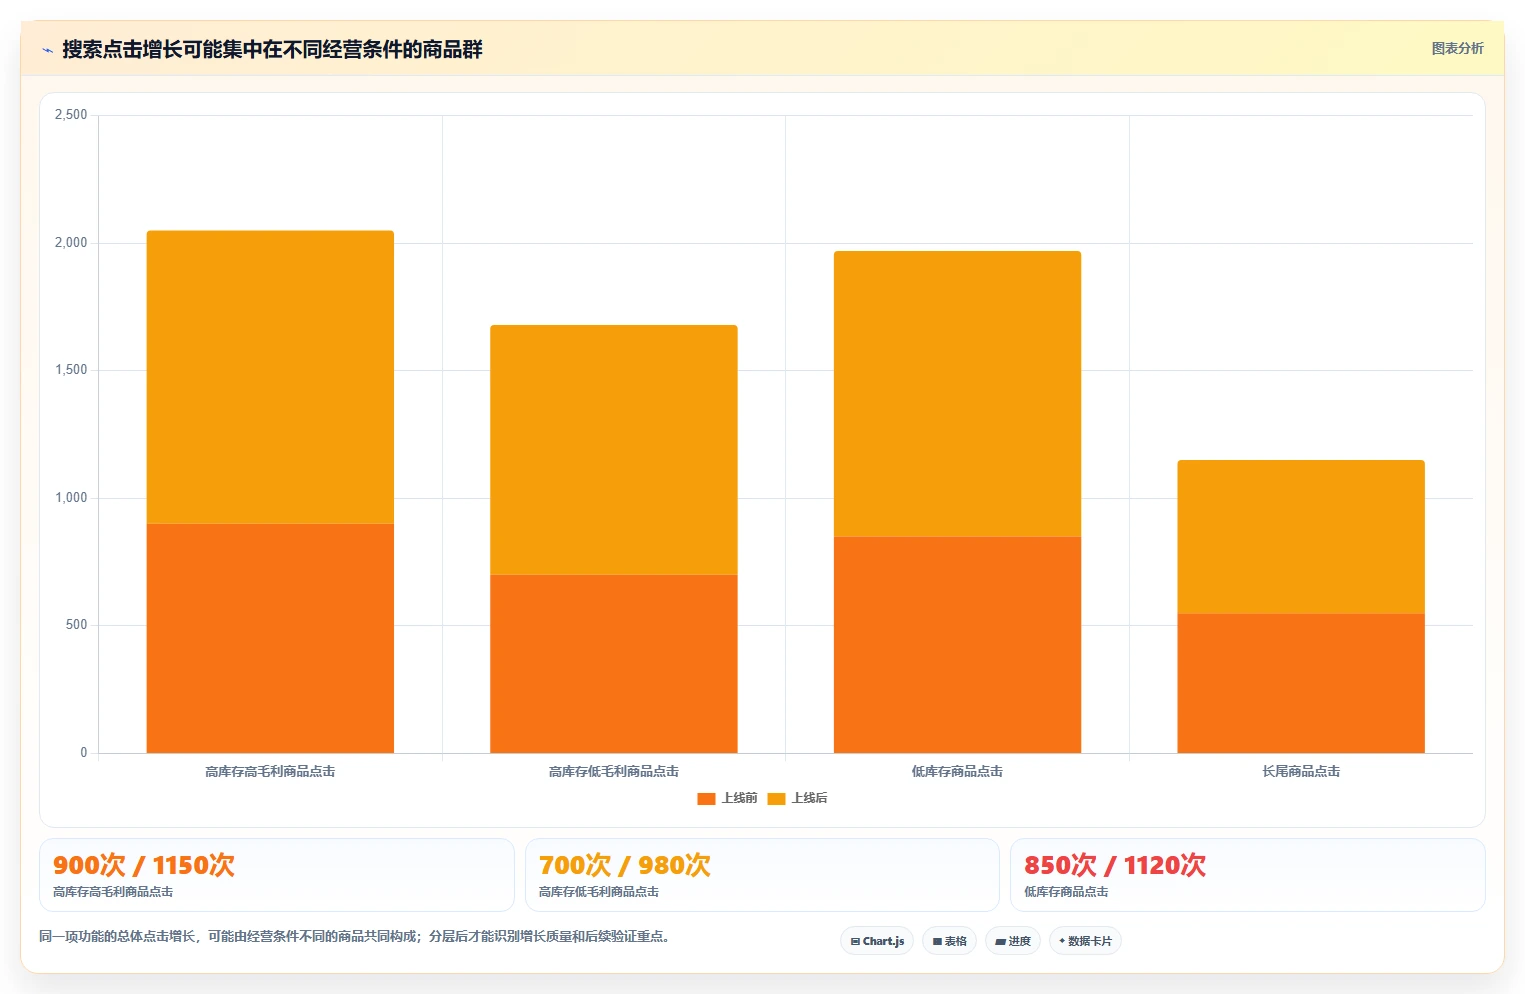
Task: Click the y-axis value 1,000
Action: (71, 497)
